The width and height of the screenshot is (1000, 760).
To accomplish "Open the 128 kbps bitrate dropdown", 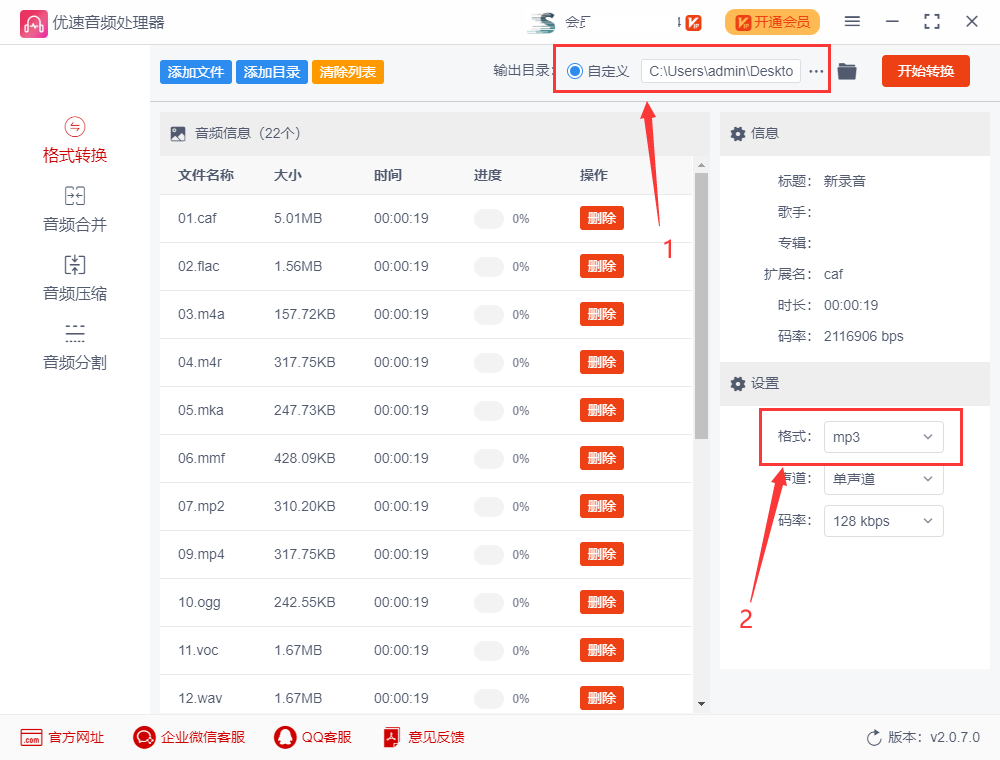I will click(883, 521).
